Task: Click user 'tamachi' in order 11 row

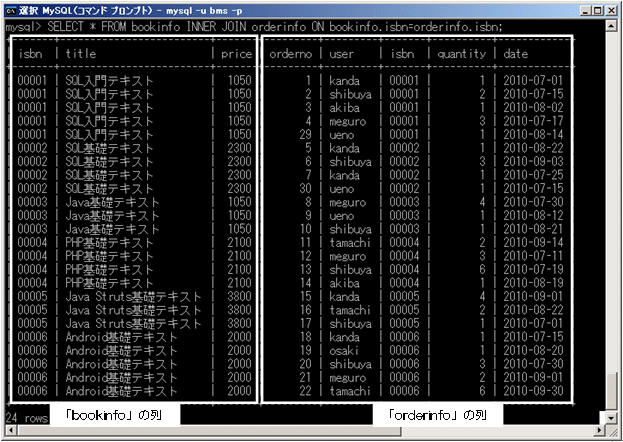Action: [x=350, y=243]
